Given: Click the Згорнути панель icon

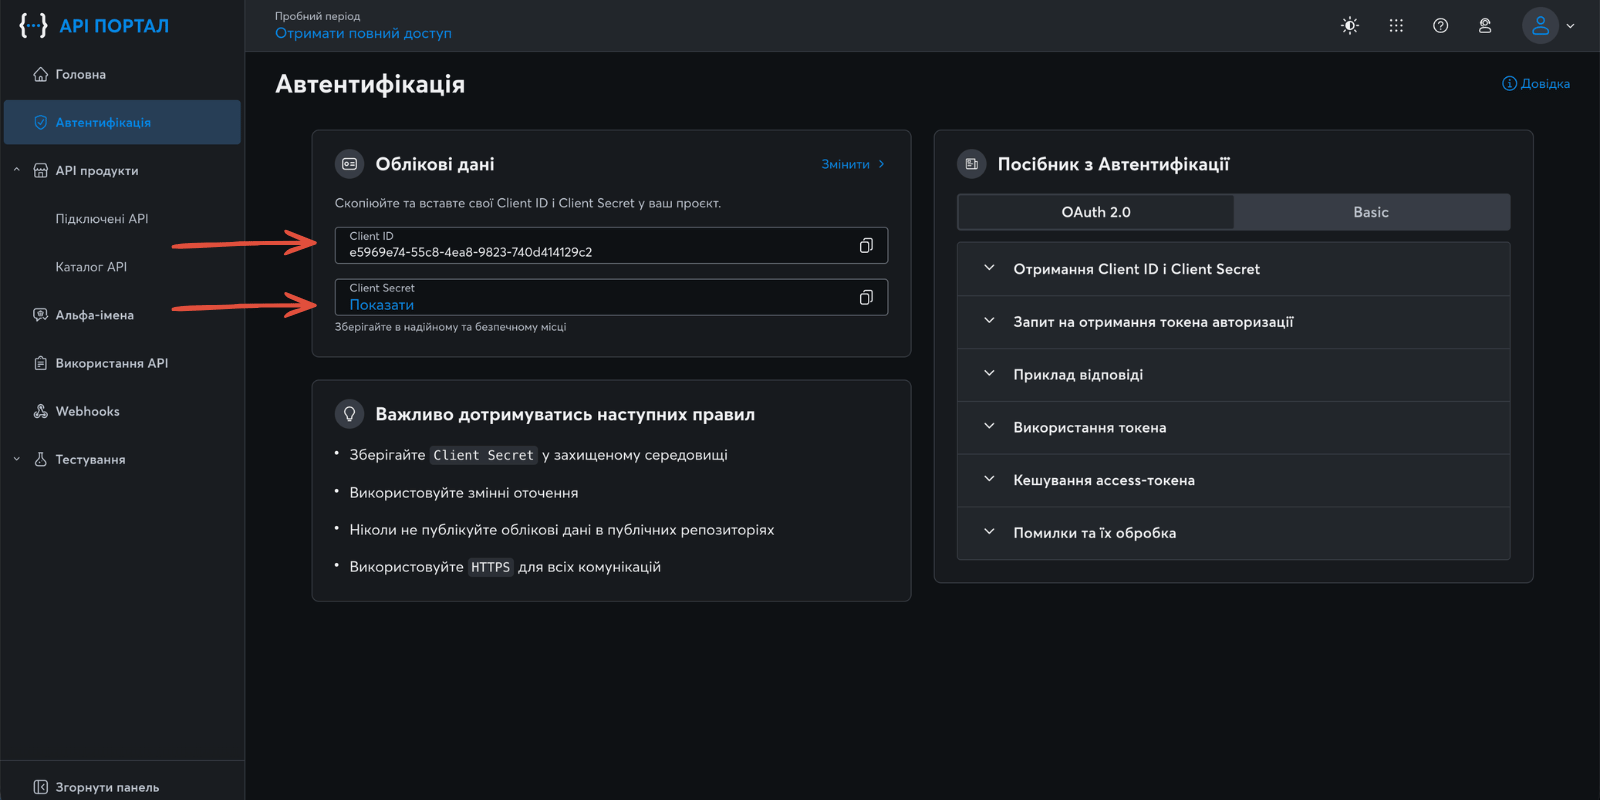Looking at the screenshot, I should [x=40, y=787].
